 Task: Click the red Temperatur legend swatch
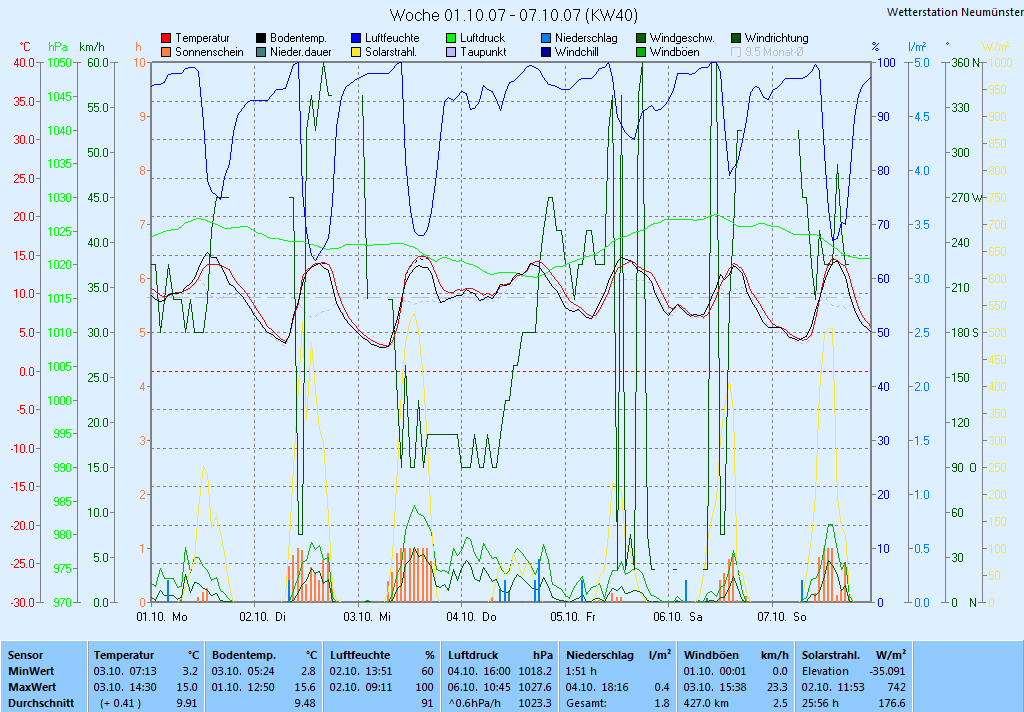(x=166, y=39)
